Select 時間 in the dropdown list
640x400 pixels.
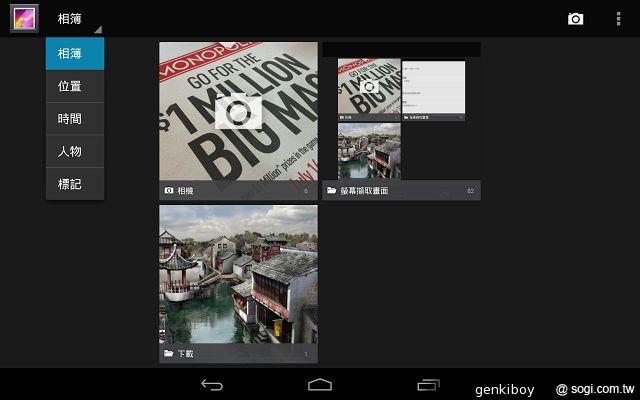pos(75,119)
